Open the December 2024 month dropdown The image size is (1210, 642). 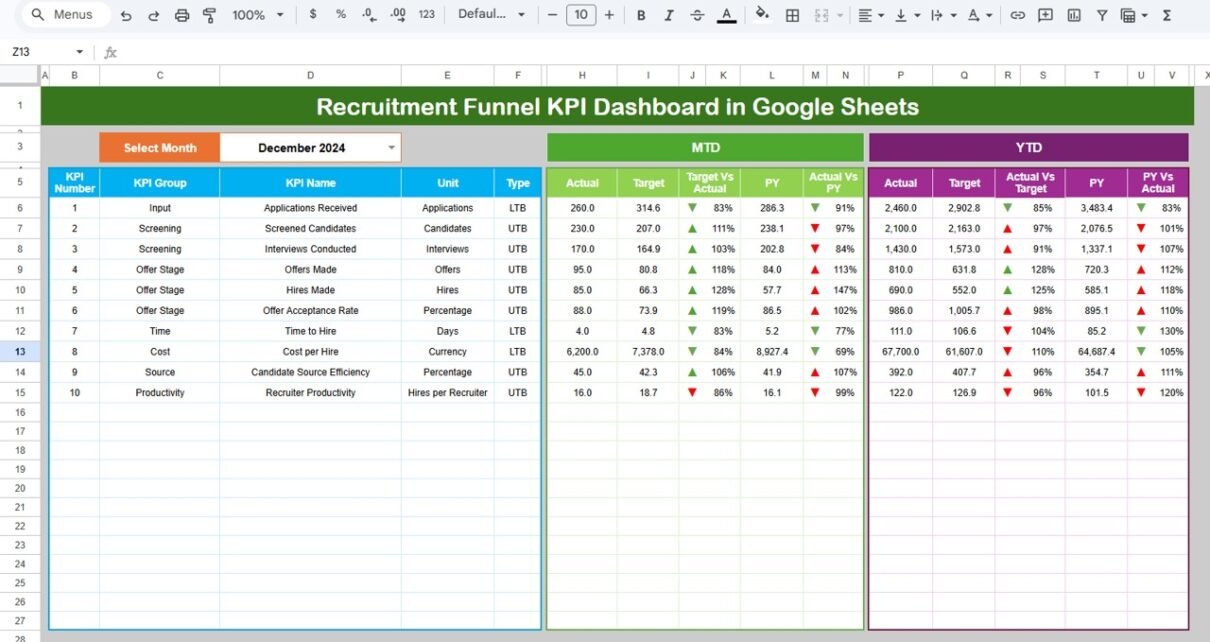tap(391, 148)
